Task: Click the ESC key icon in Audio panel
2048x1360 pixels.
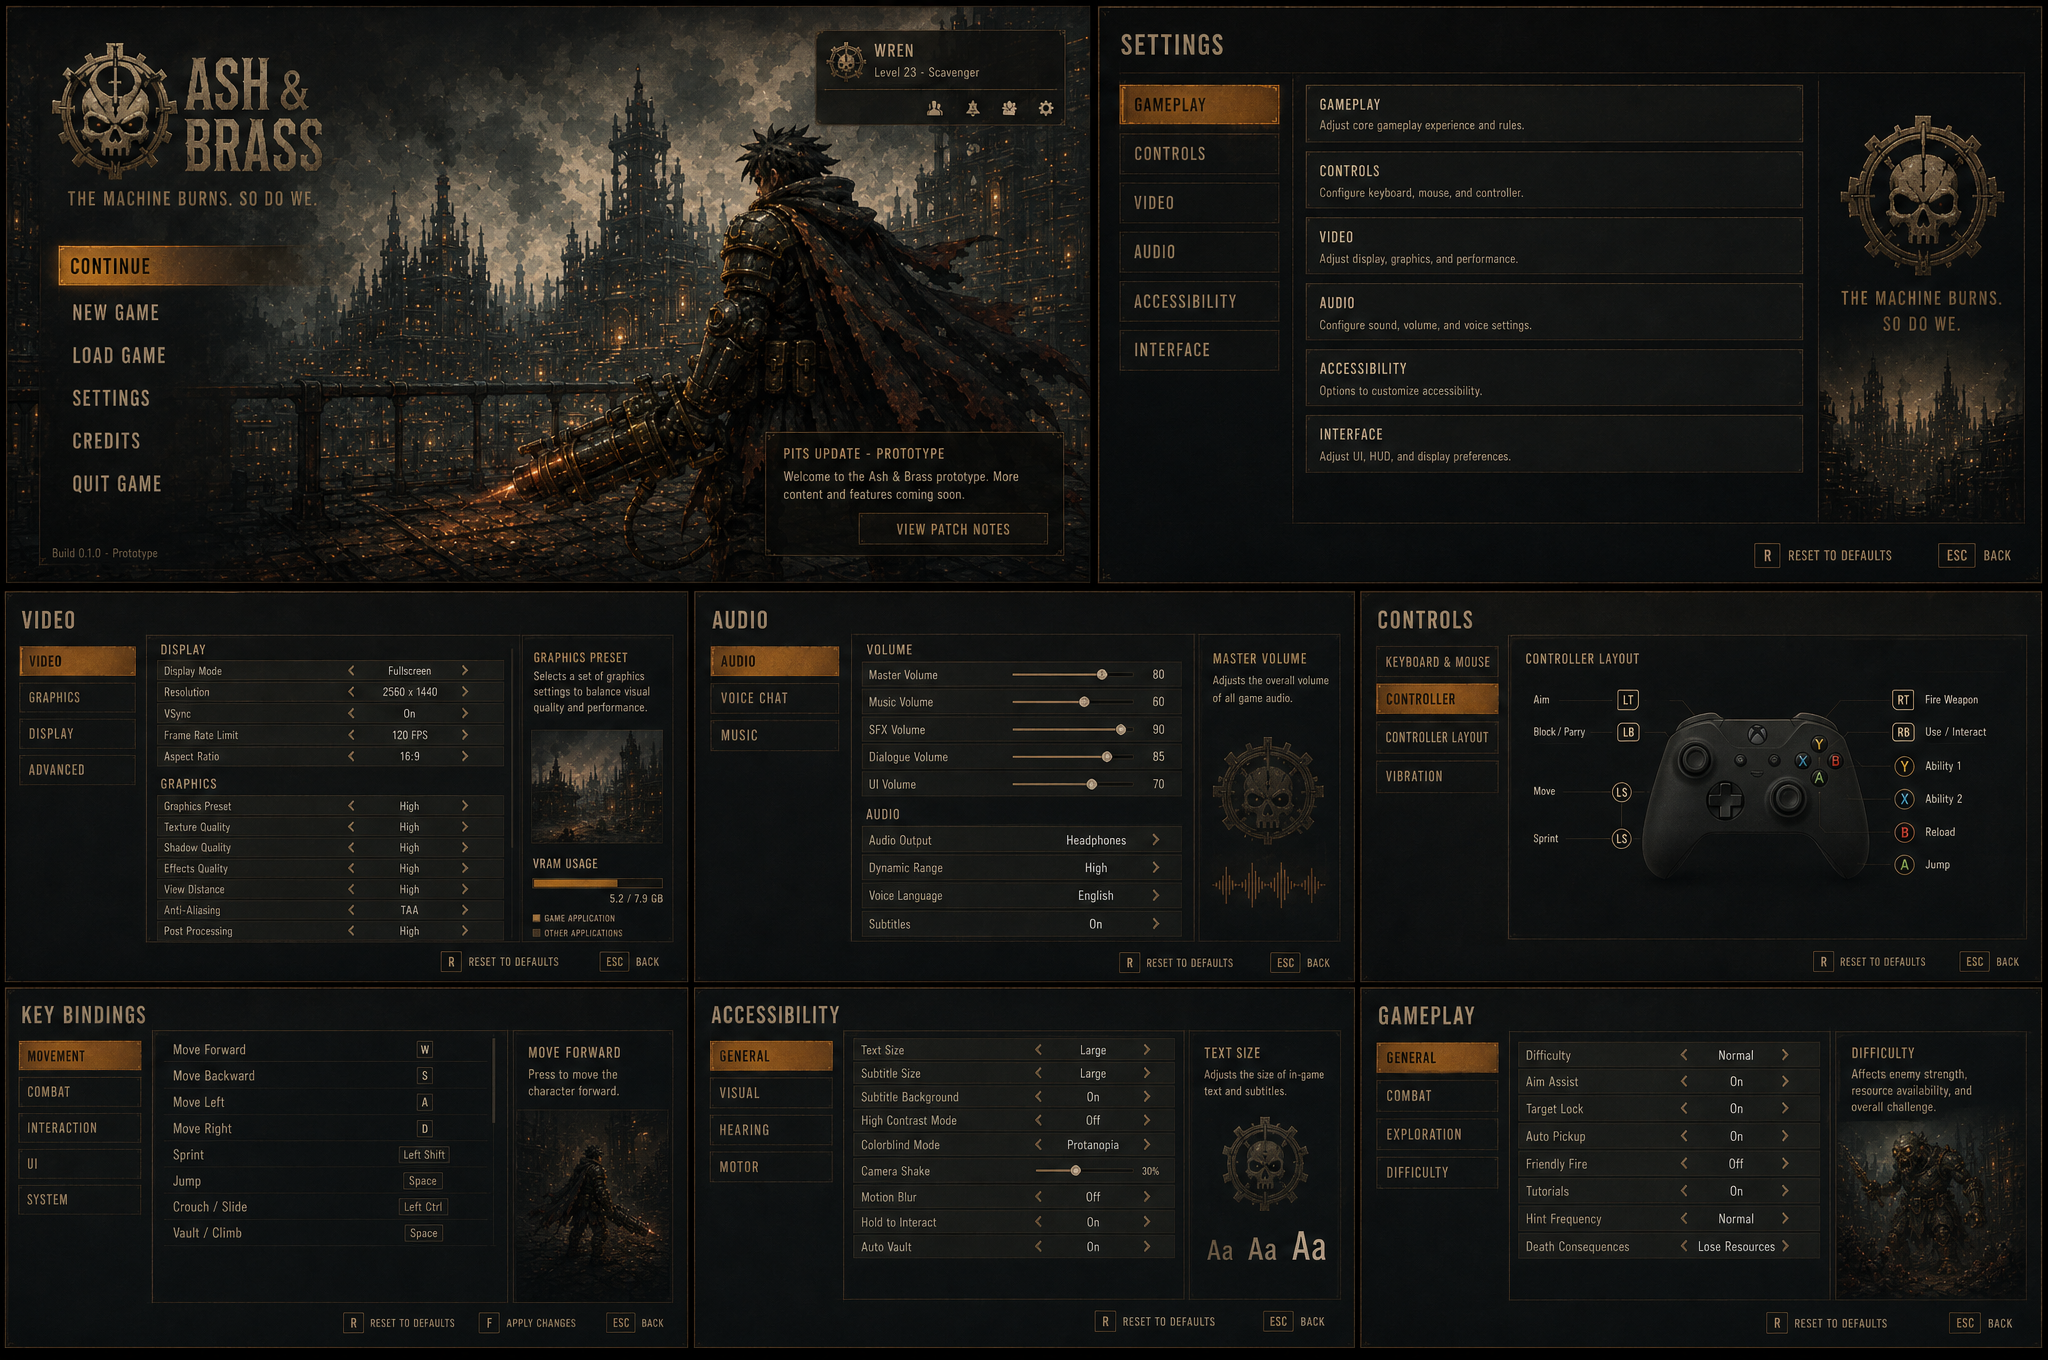Action: pyautogui.click(x=1285, y=963)
